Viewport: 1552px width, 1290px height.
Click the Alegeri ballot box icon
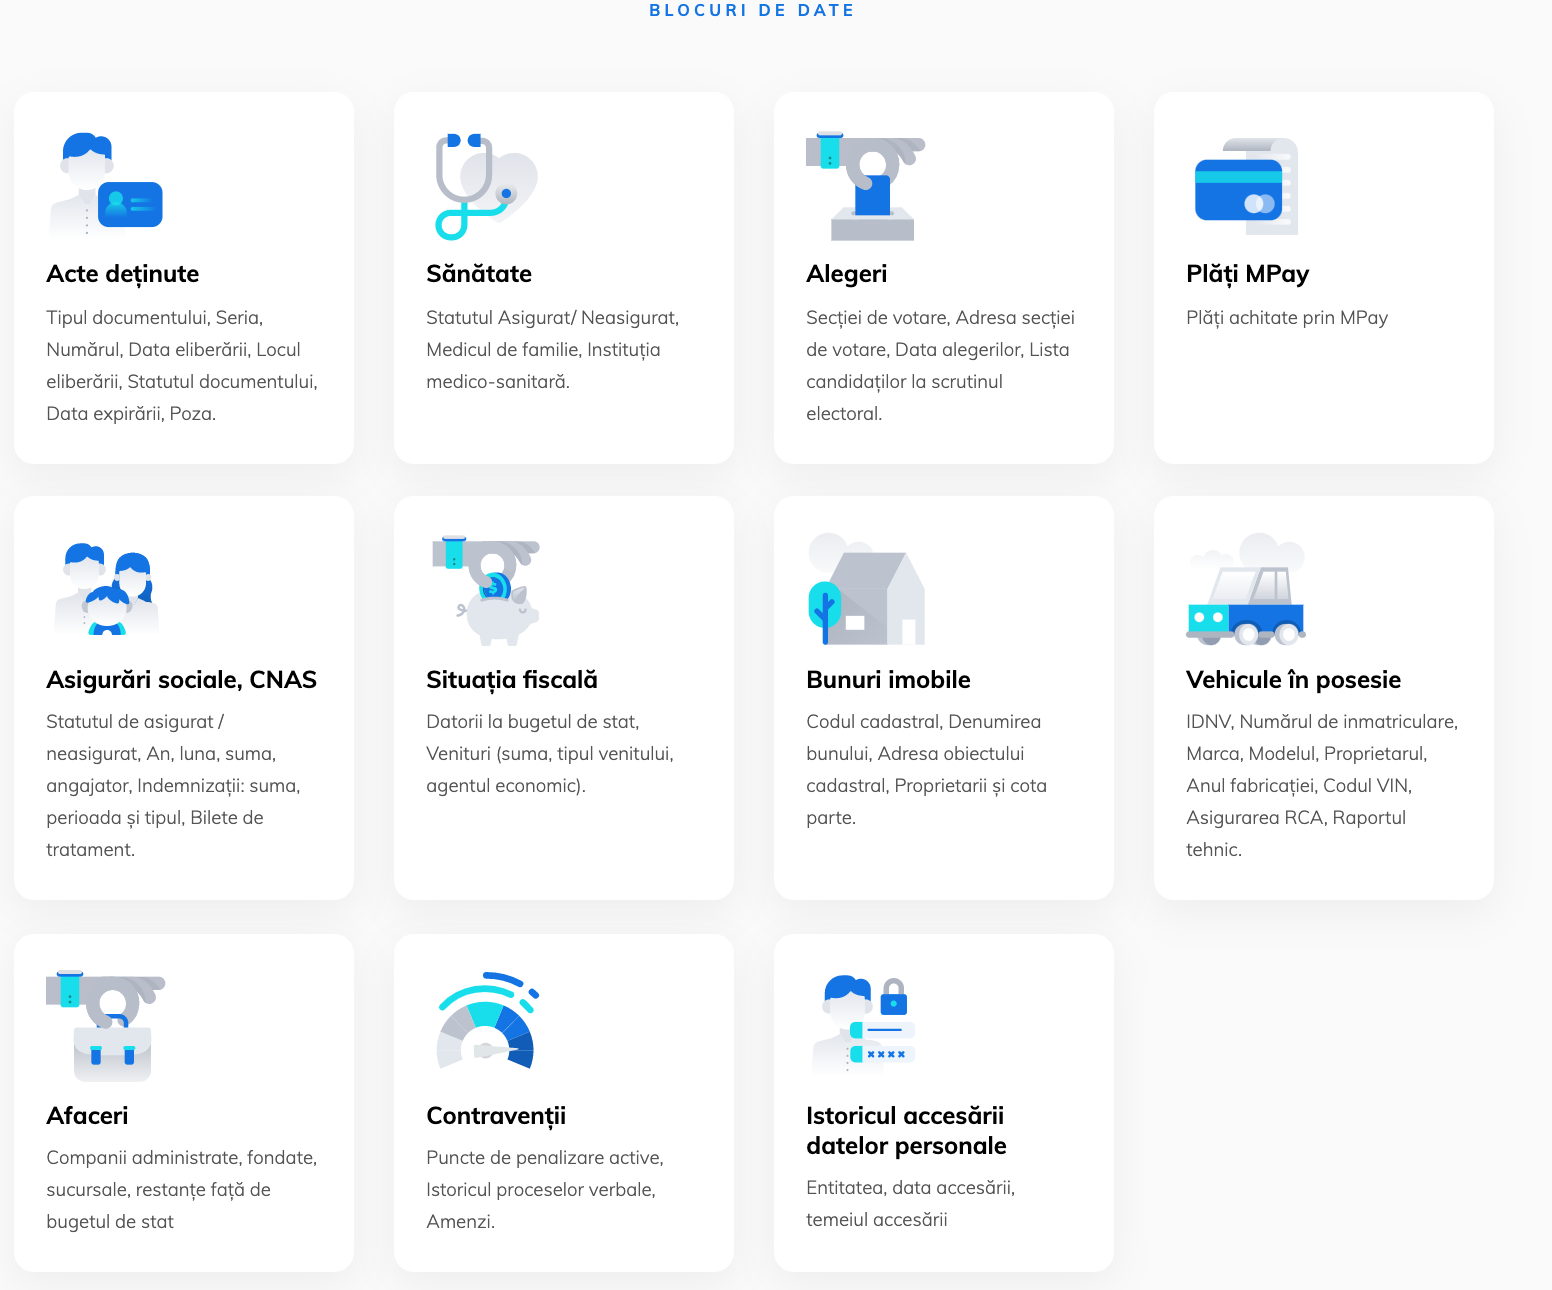[x=866, y=188]
